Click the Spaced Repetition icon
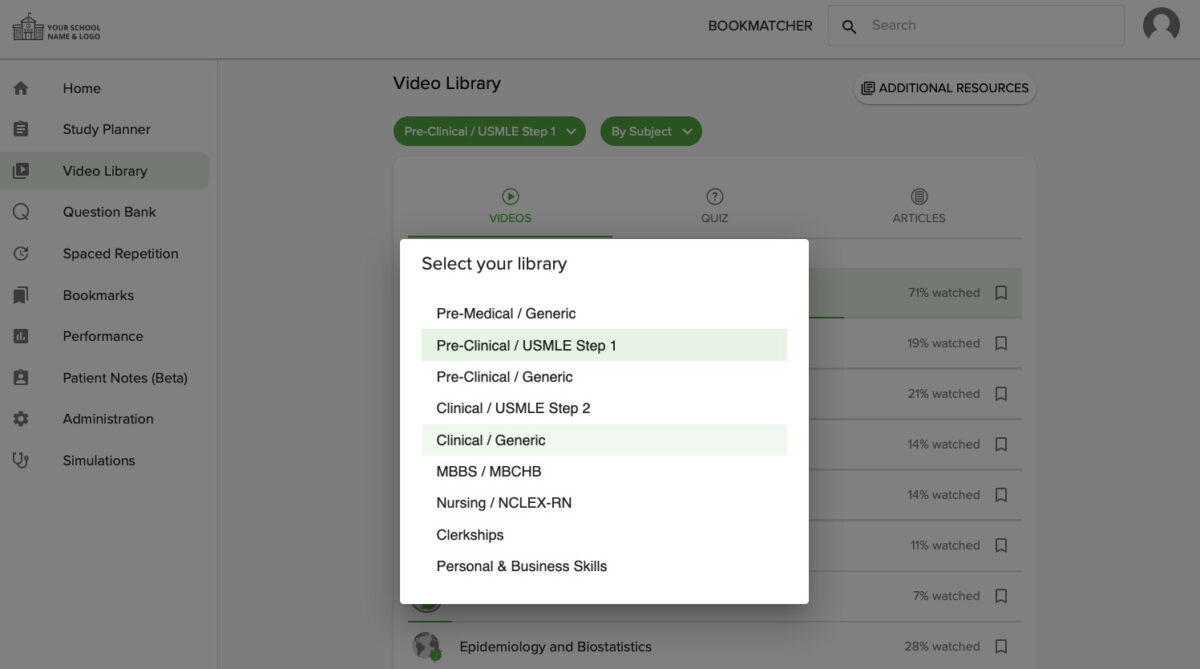Viewport: 1200px width, 669px height. coord(21,254)
